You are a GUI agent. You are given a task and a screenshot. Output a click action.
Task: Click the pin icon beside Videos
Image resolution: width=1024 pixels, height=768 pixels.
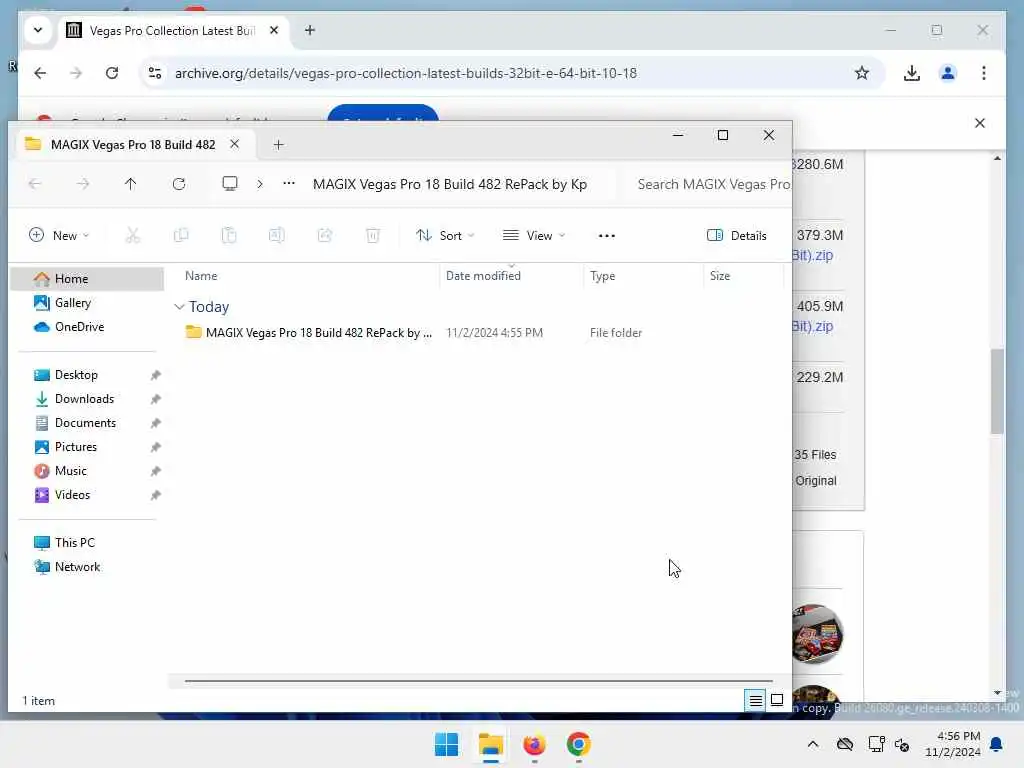click(x=155, y=496)
